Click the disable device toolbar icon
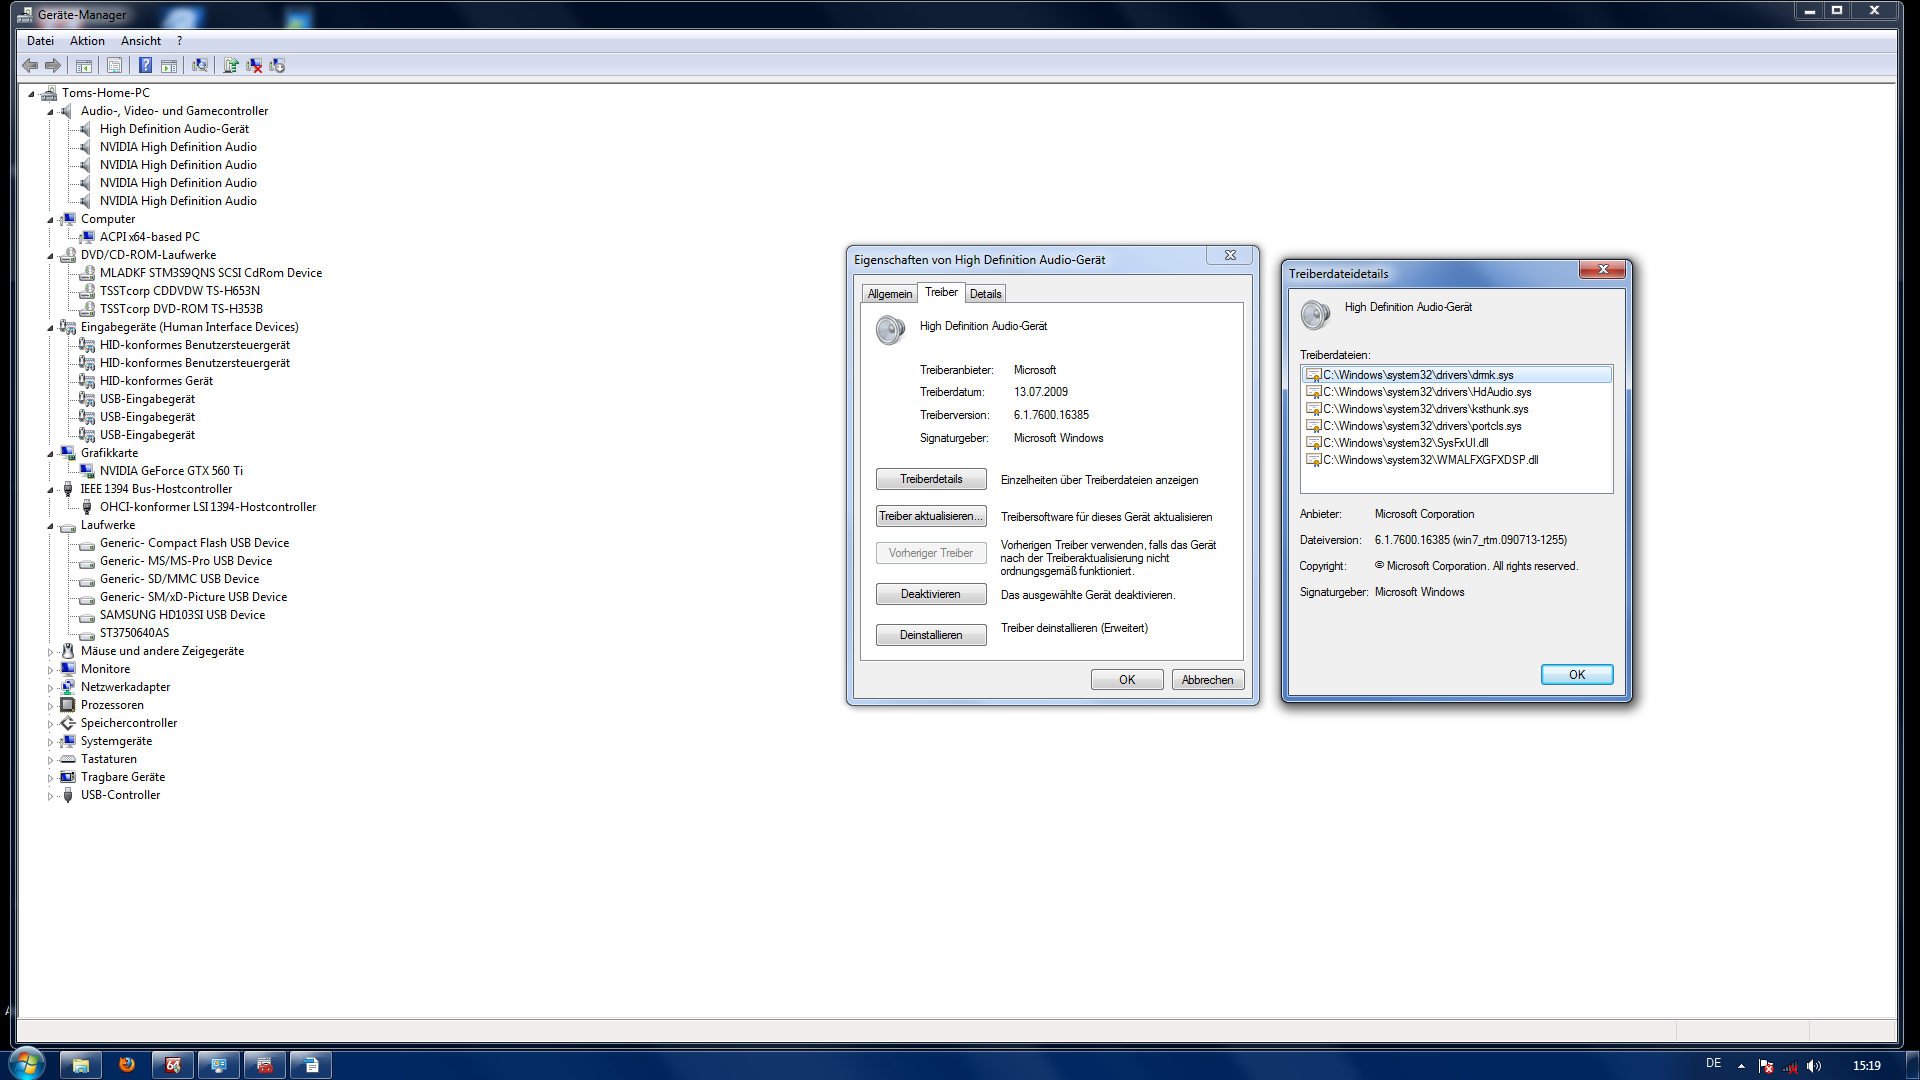This screenshot has height=1080, width=1920. 277,65
